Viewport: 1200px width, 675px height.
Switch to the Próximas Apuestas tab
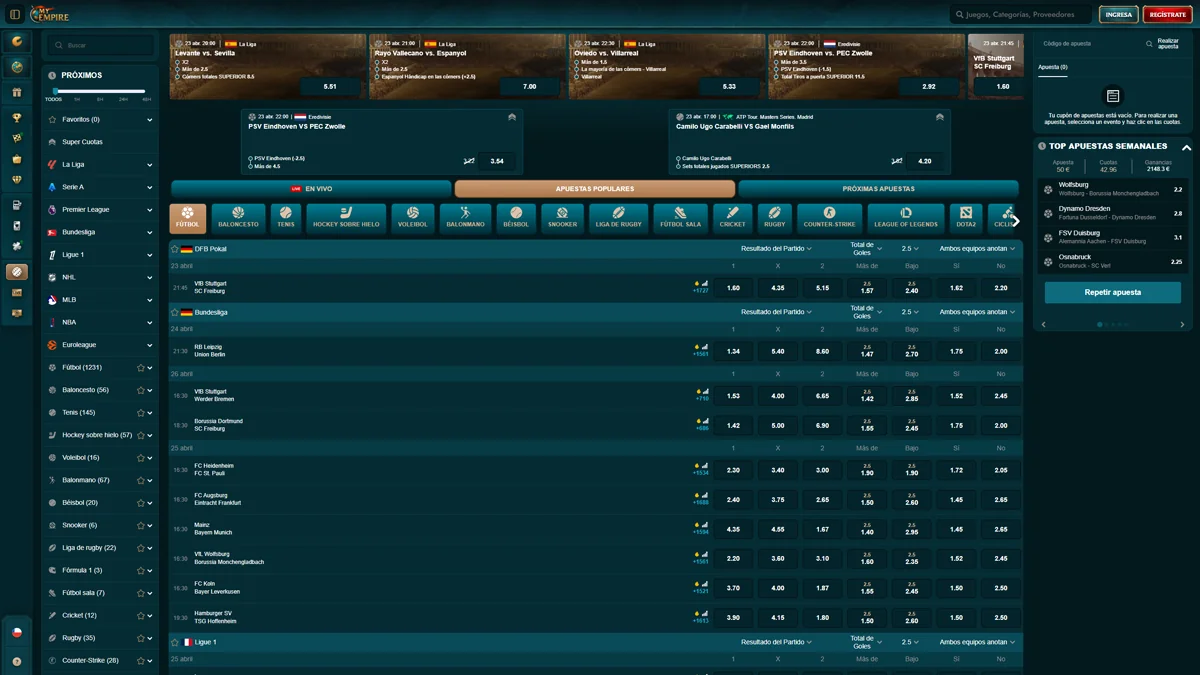tap(878, 188)
